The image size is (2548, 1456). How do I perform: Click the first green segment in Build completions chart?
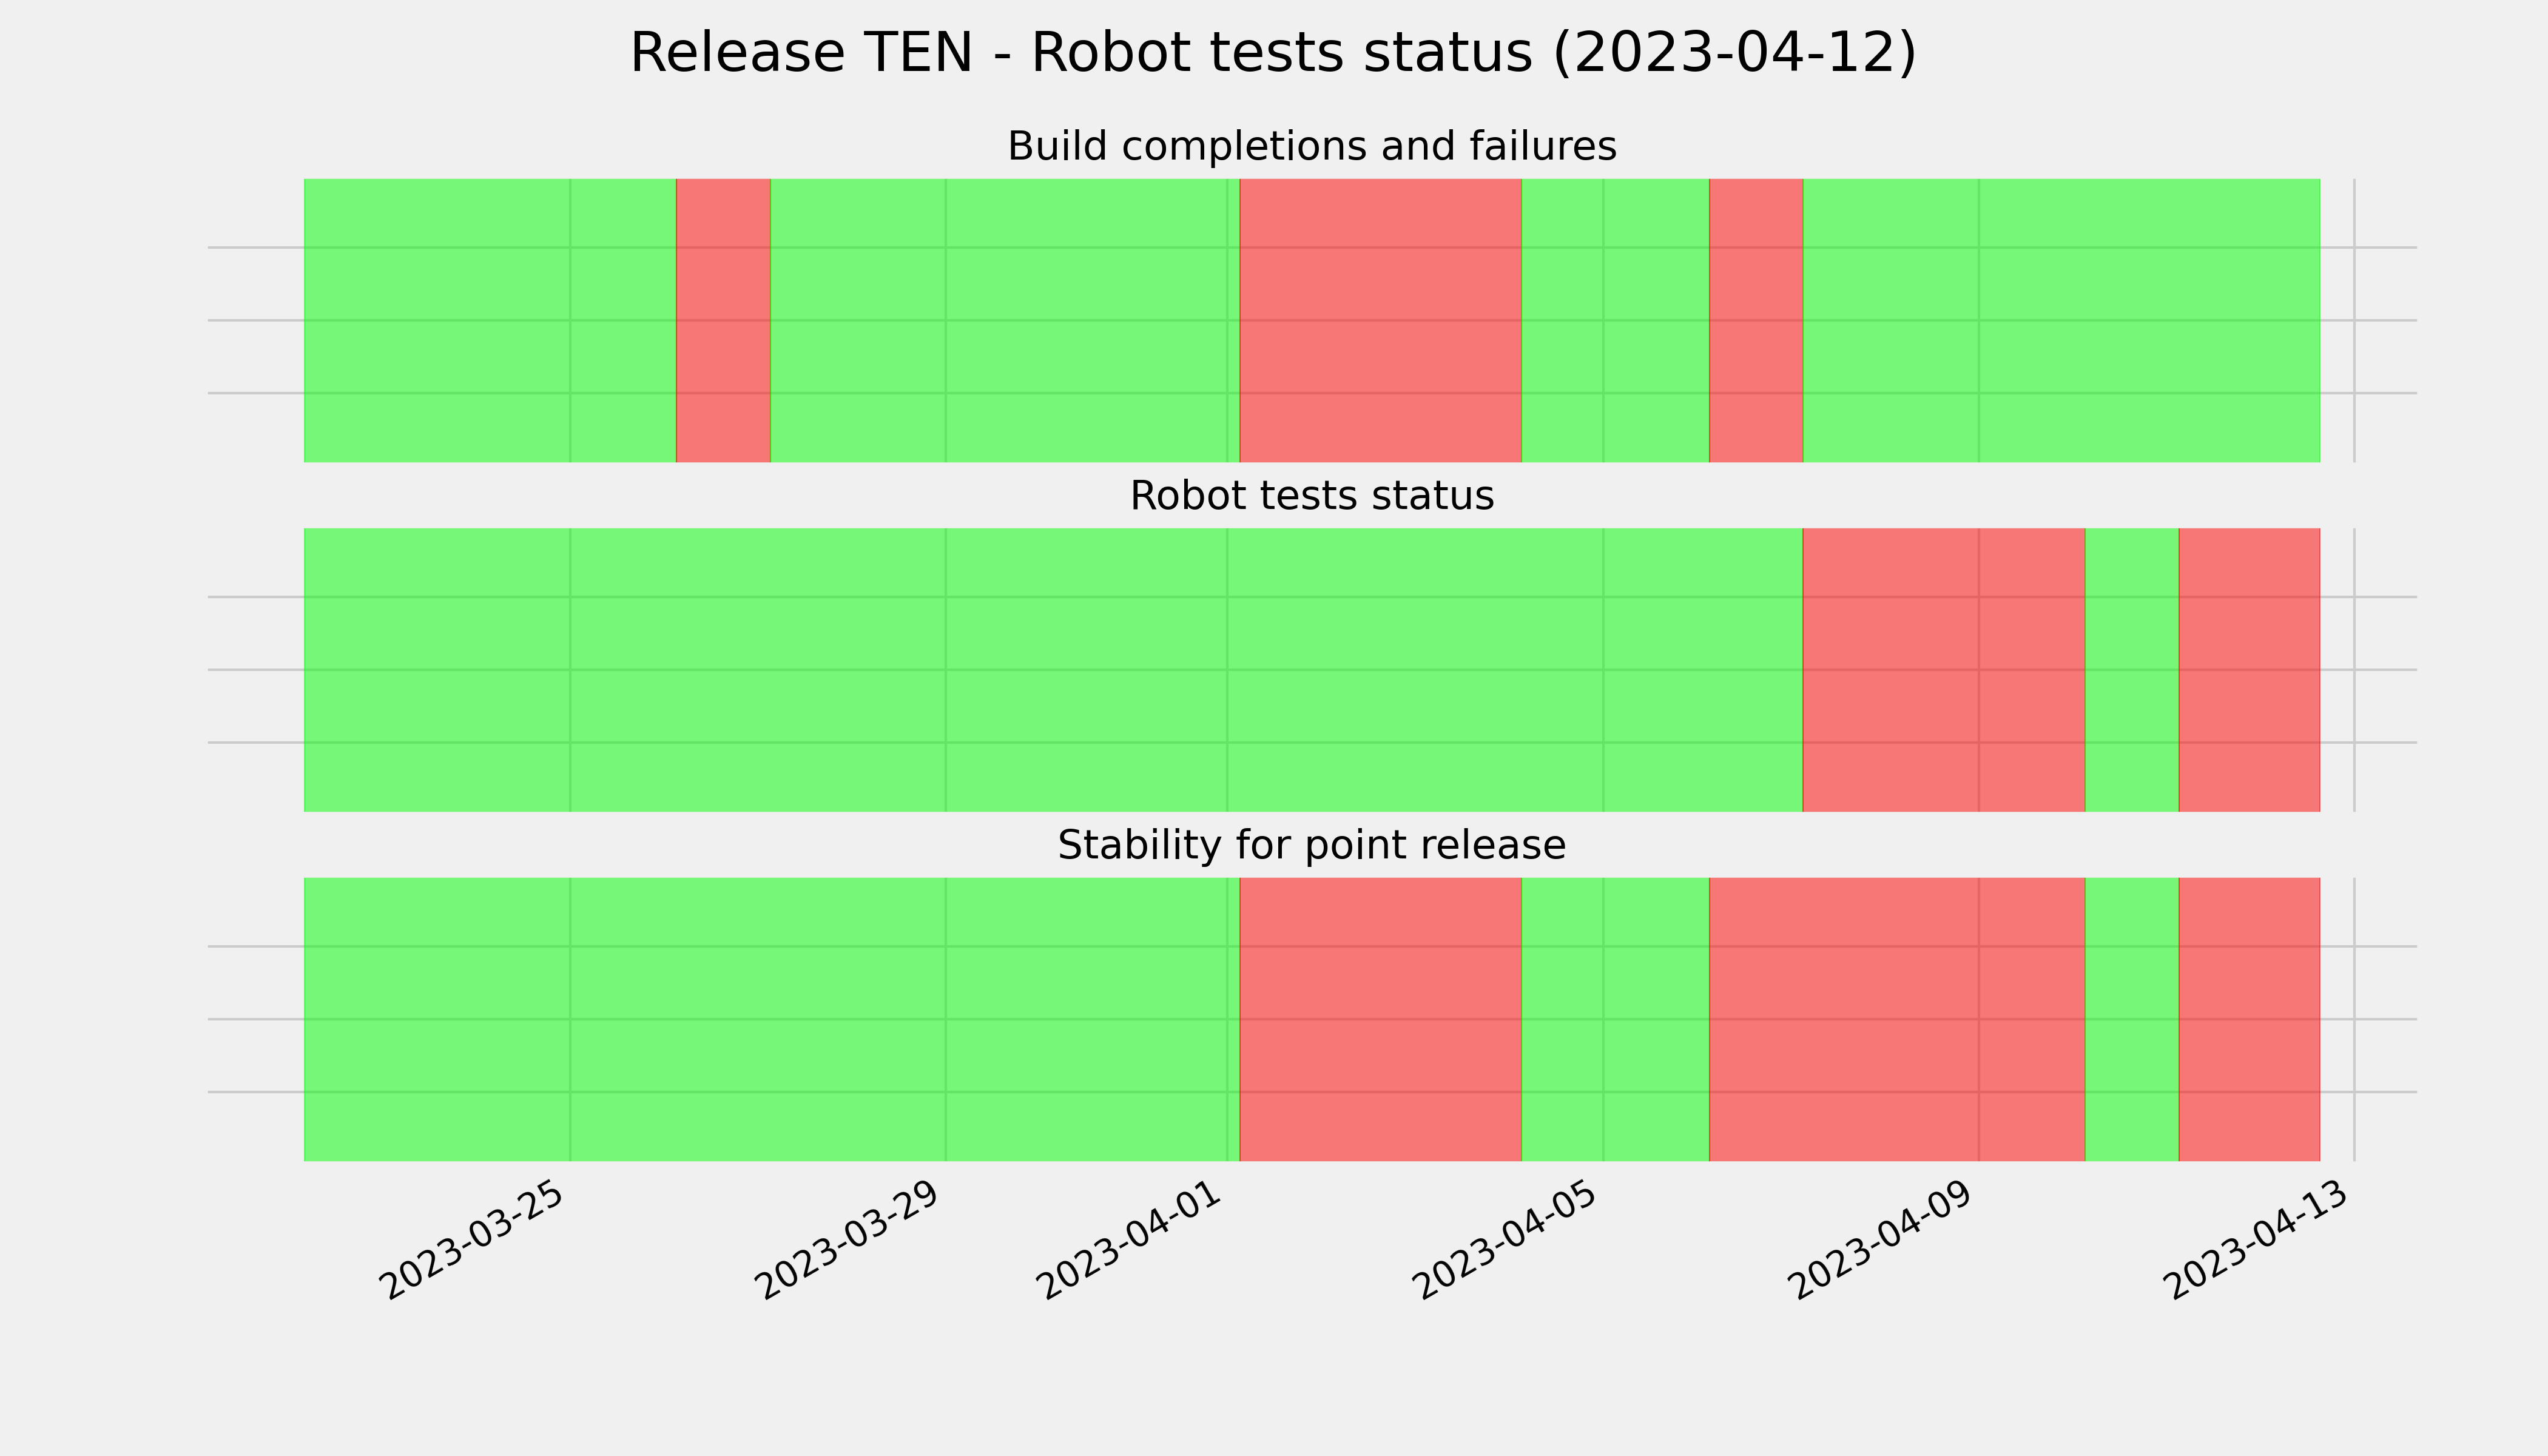point(490,320)
